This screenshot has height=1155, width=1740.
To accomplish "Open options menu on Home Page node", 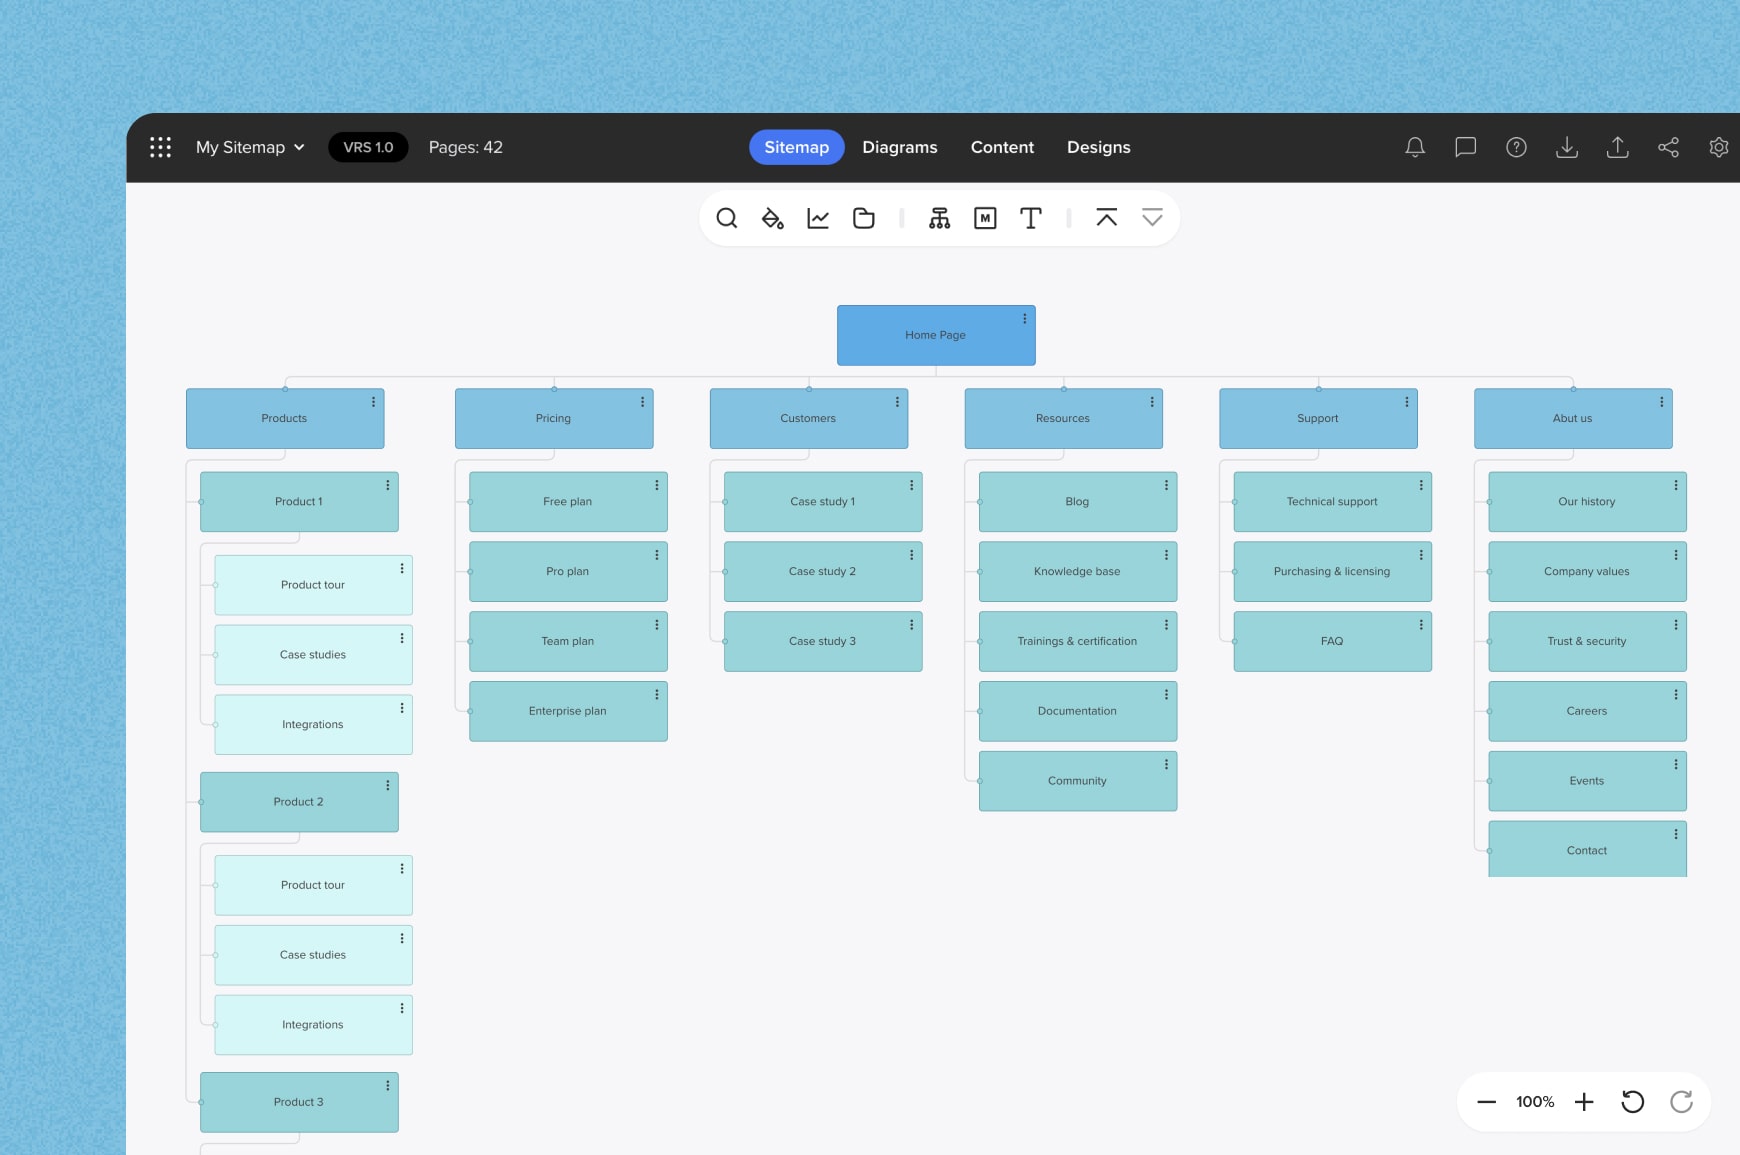I will (x=1024, y=319).
